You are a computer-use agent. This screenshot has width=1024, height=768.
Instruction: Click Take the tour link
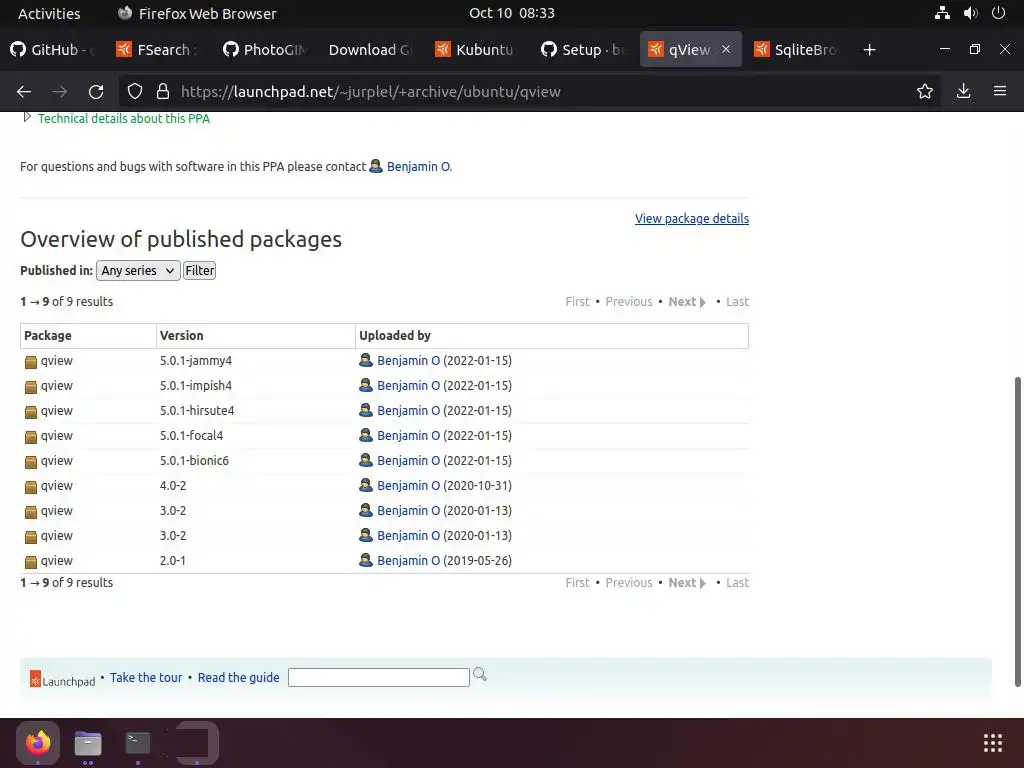146,677
